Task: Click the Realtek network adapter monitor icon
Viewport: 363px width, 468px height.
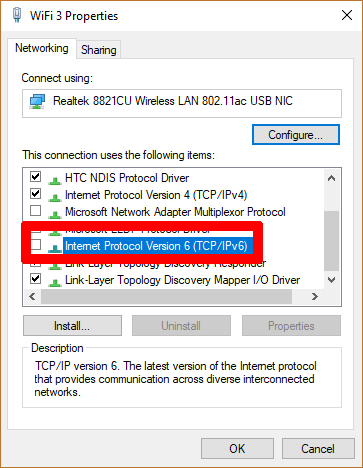Action: pos(37,101)
